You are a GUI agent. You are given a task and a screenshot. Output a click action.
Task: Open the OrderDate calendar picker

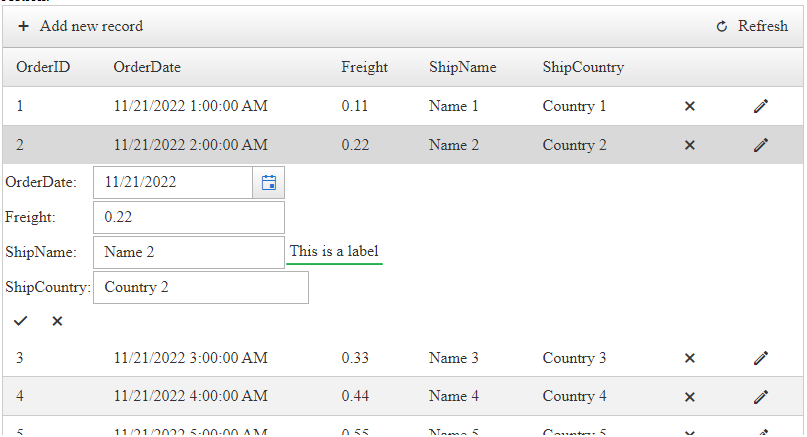[268, 182]
